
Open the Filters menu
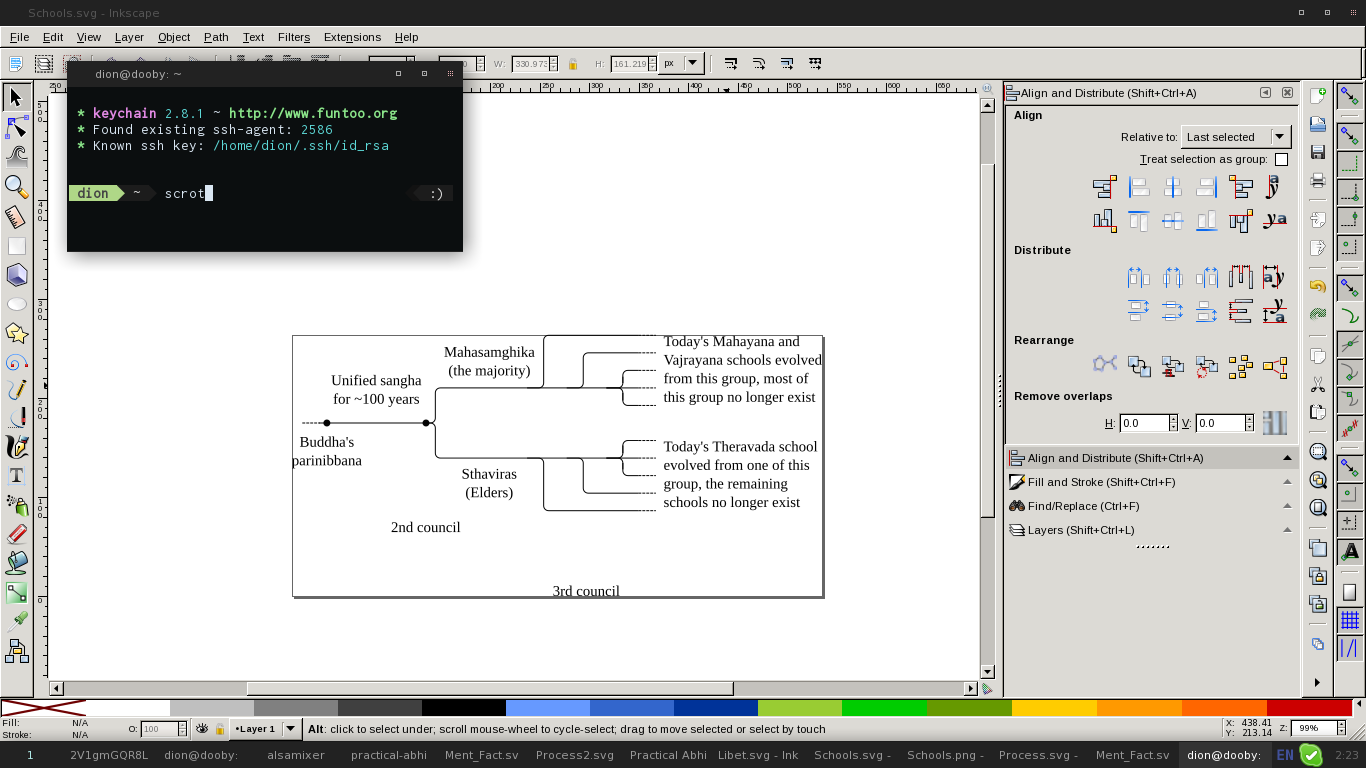(x=294, y=37)
